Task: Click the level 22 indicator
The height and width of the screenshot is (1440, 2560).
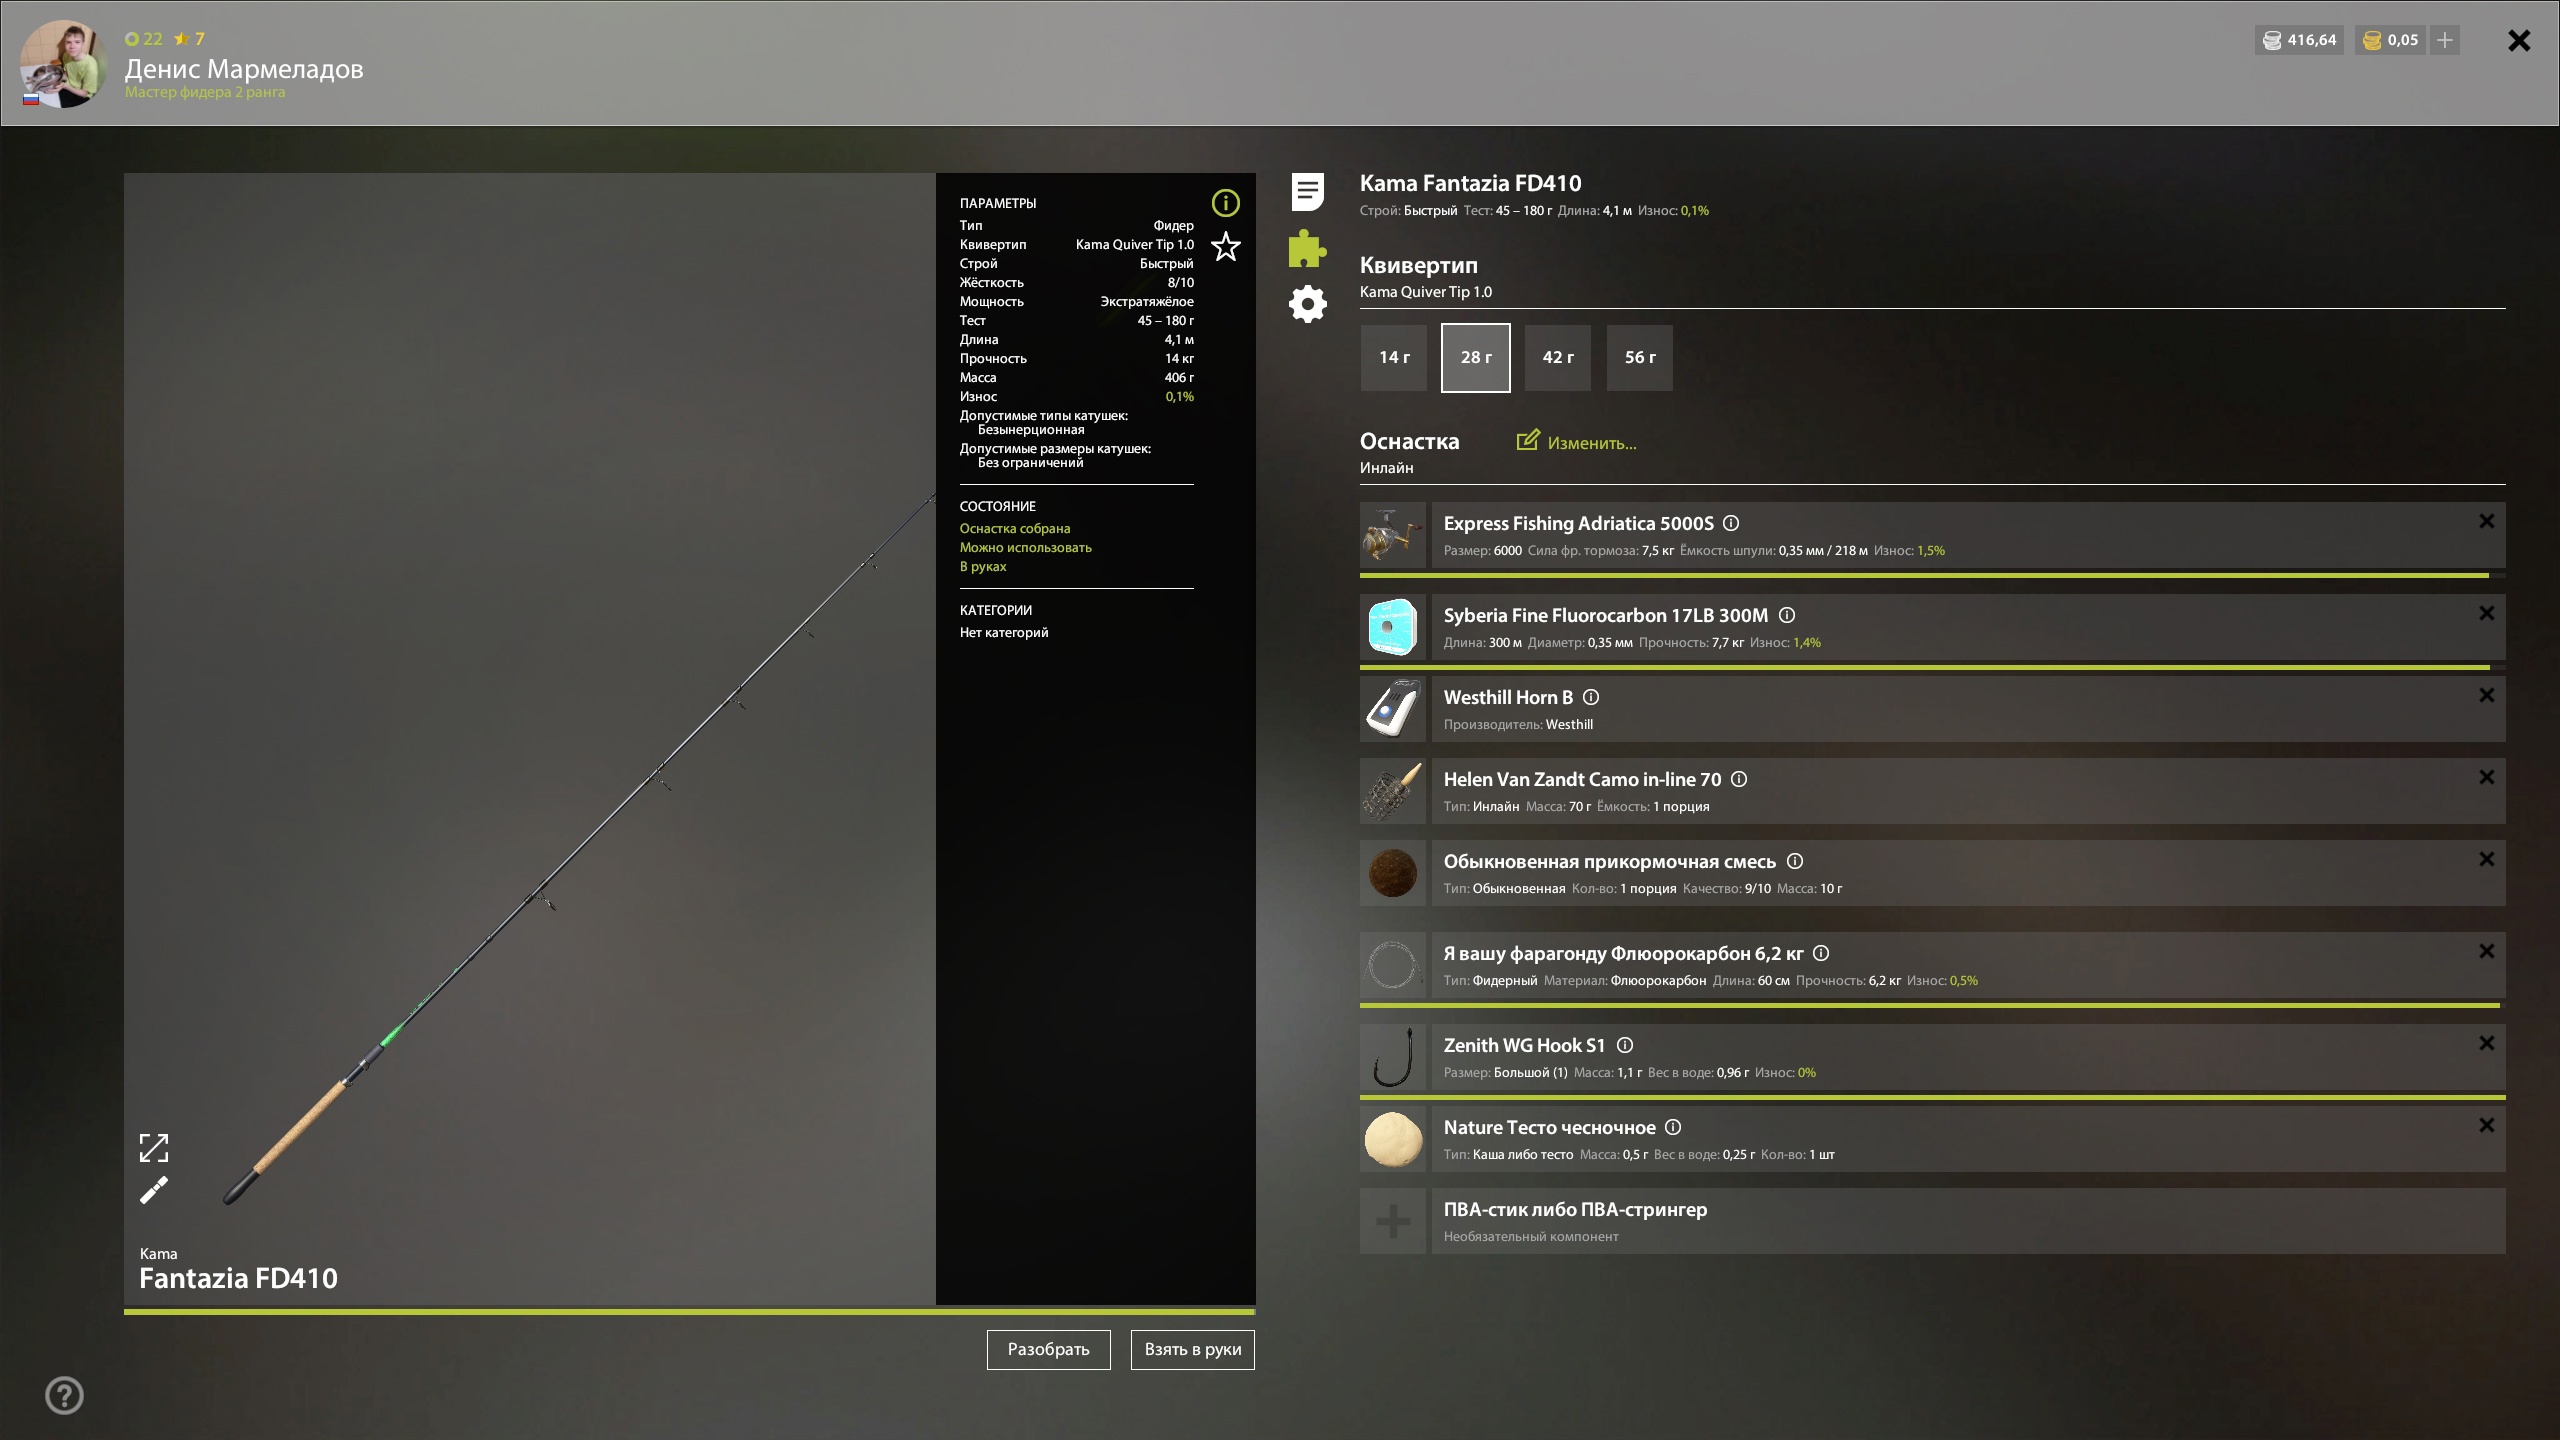Action: tap(144, 39)
